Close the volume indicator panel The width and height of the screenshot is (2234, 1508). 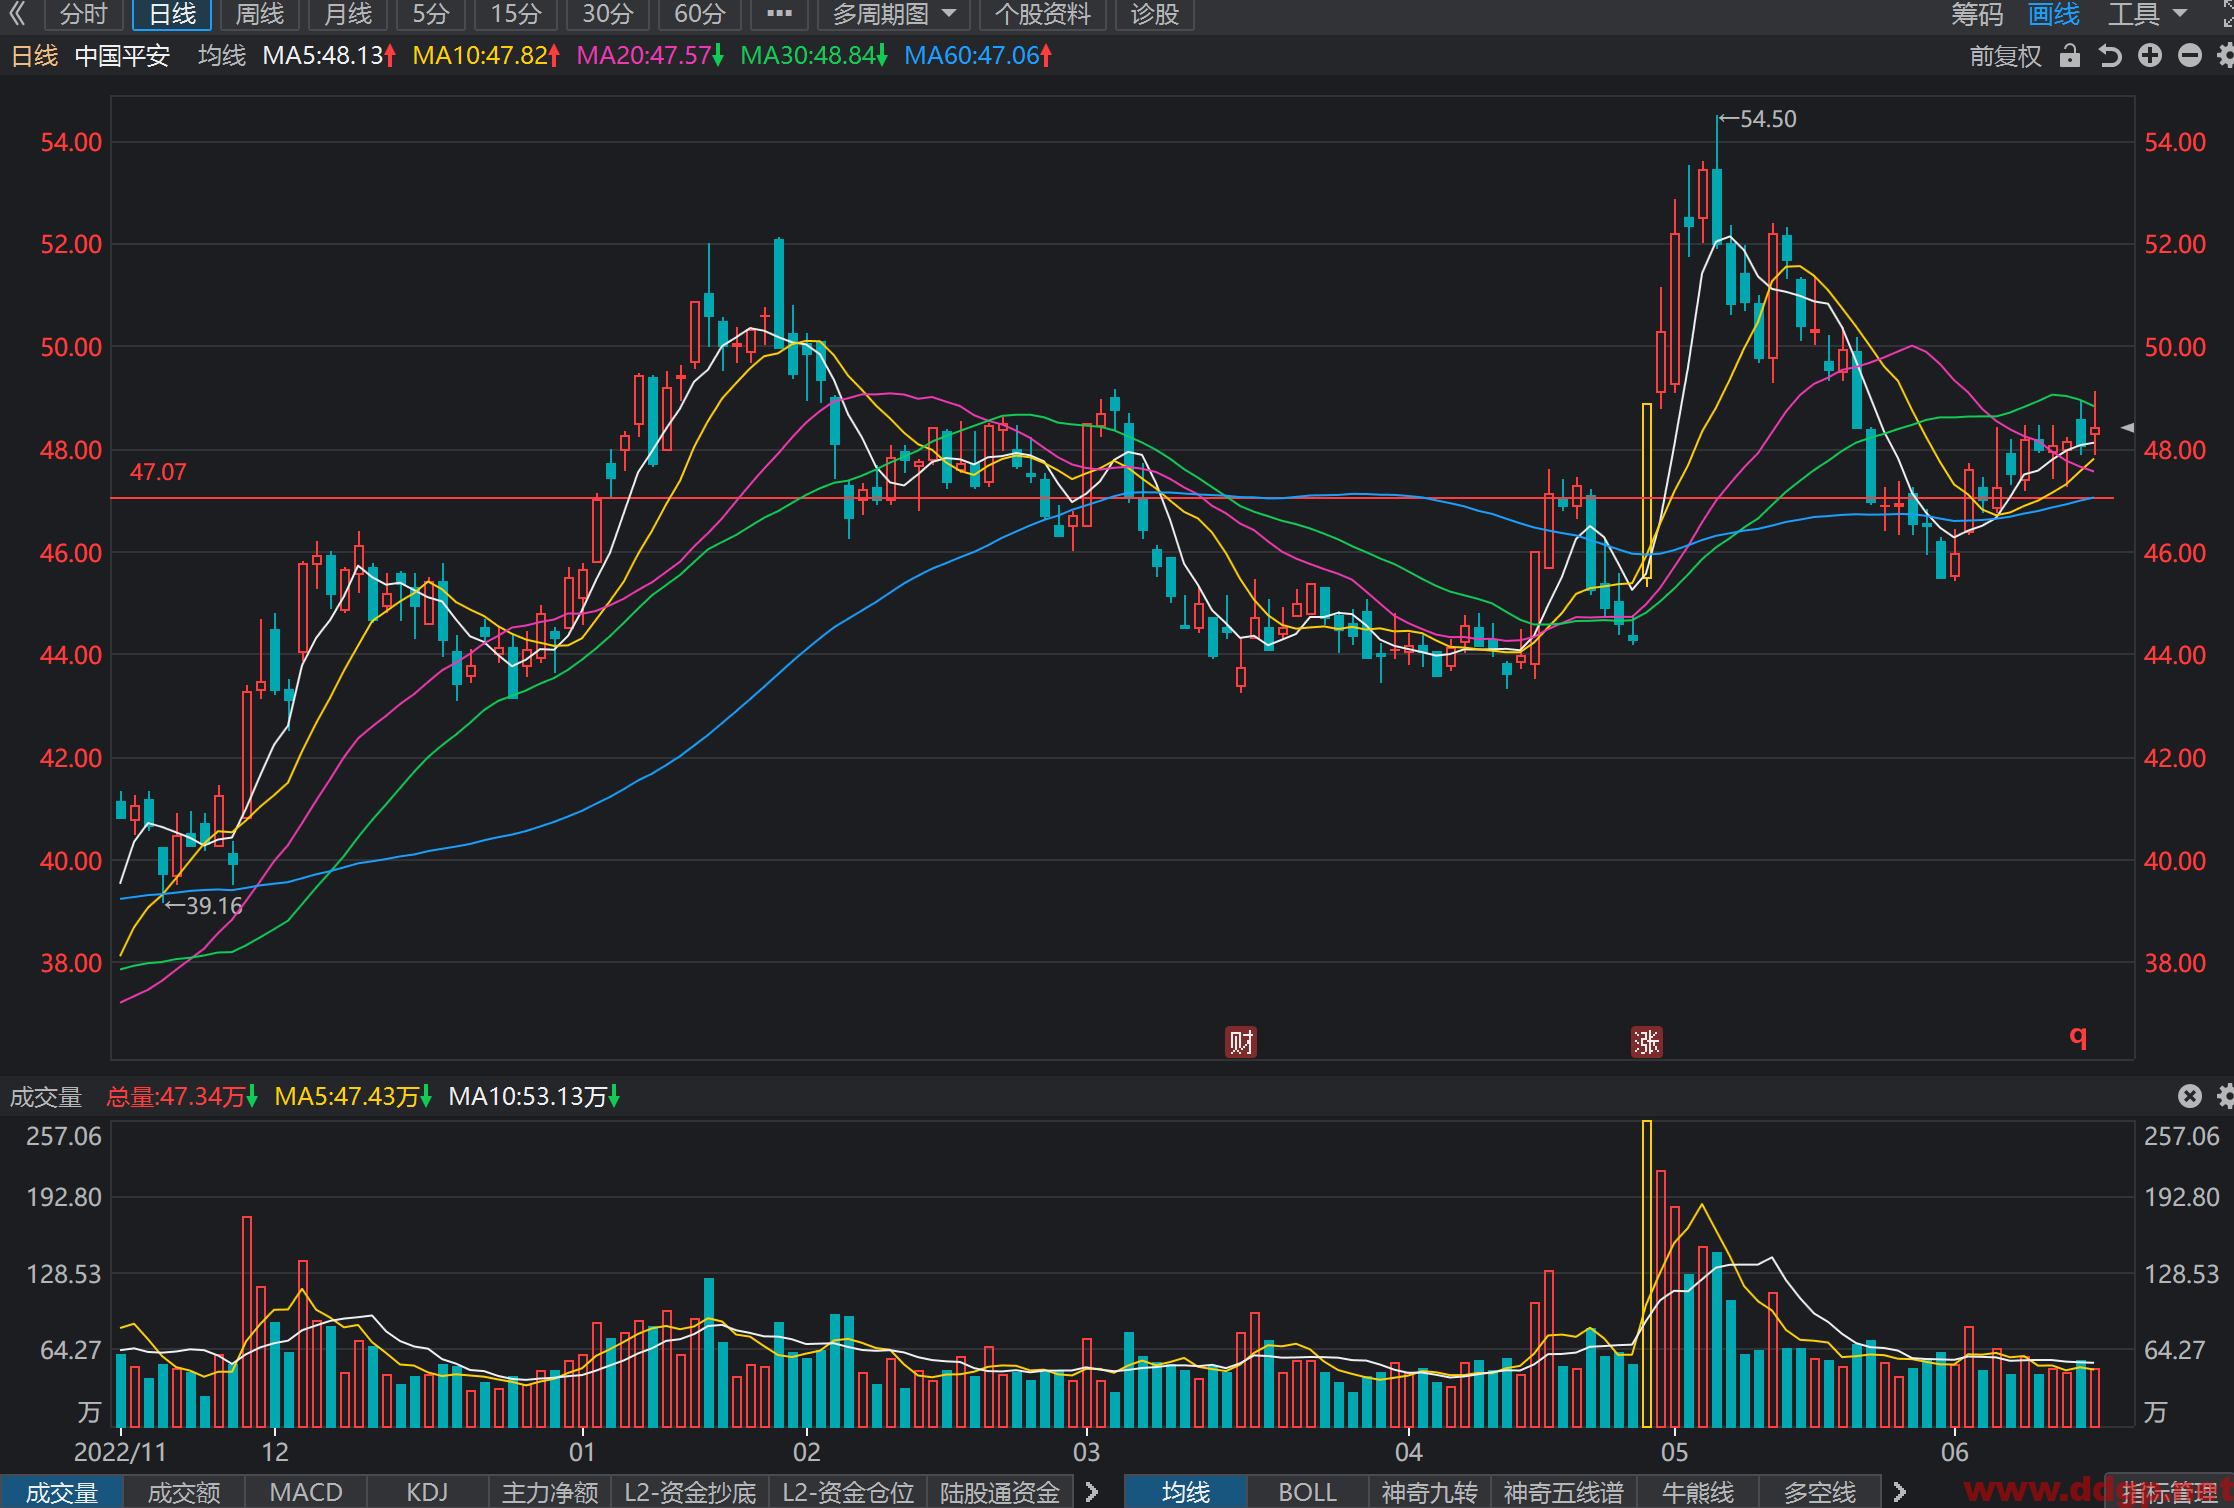click(2190, 1096)
